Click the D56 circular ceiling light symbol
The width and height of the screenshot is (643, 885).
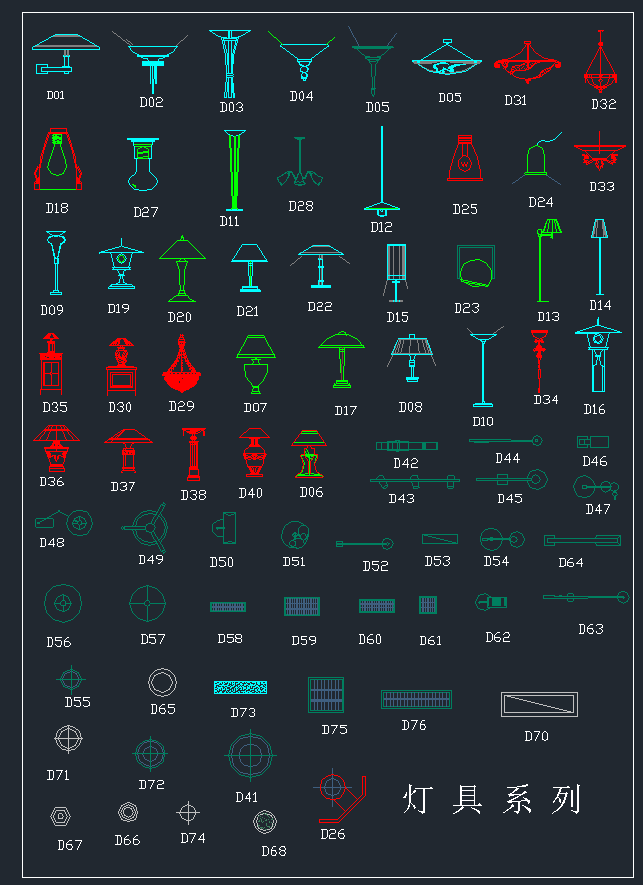[63, 604]
